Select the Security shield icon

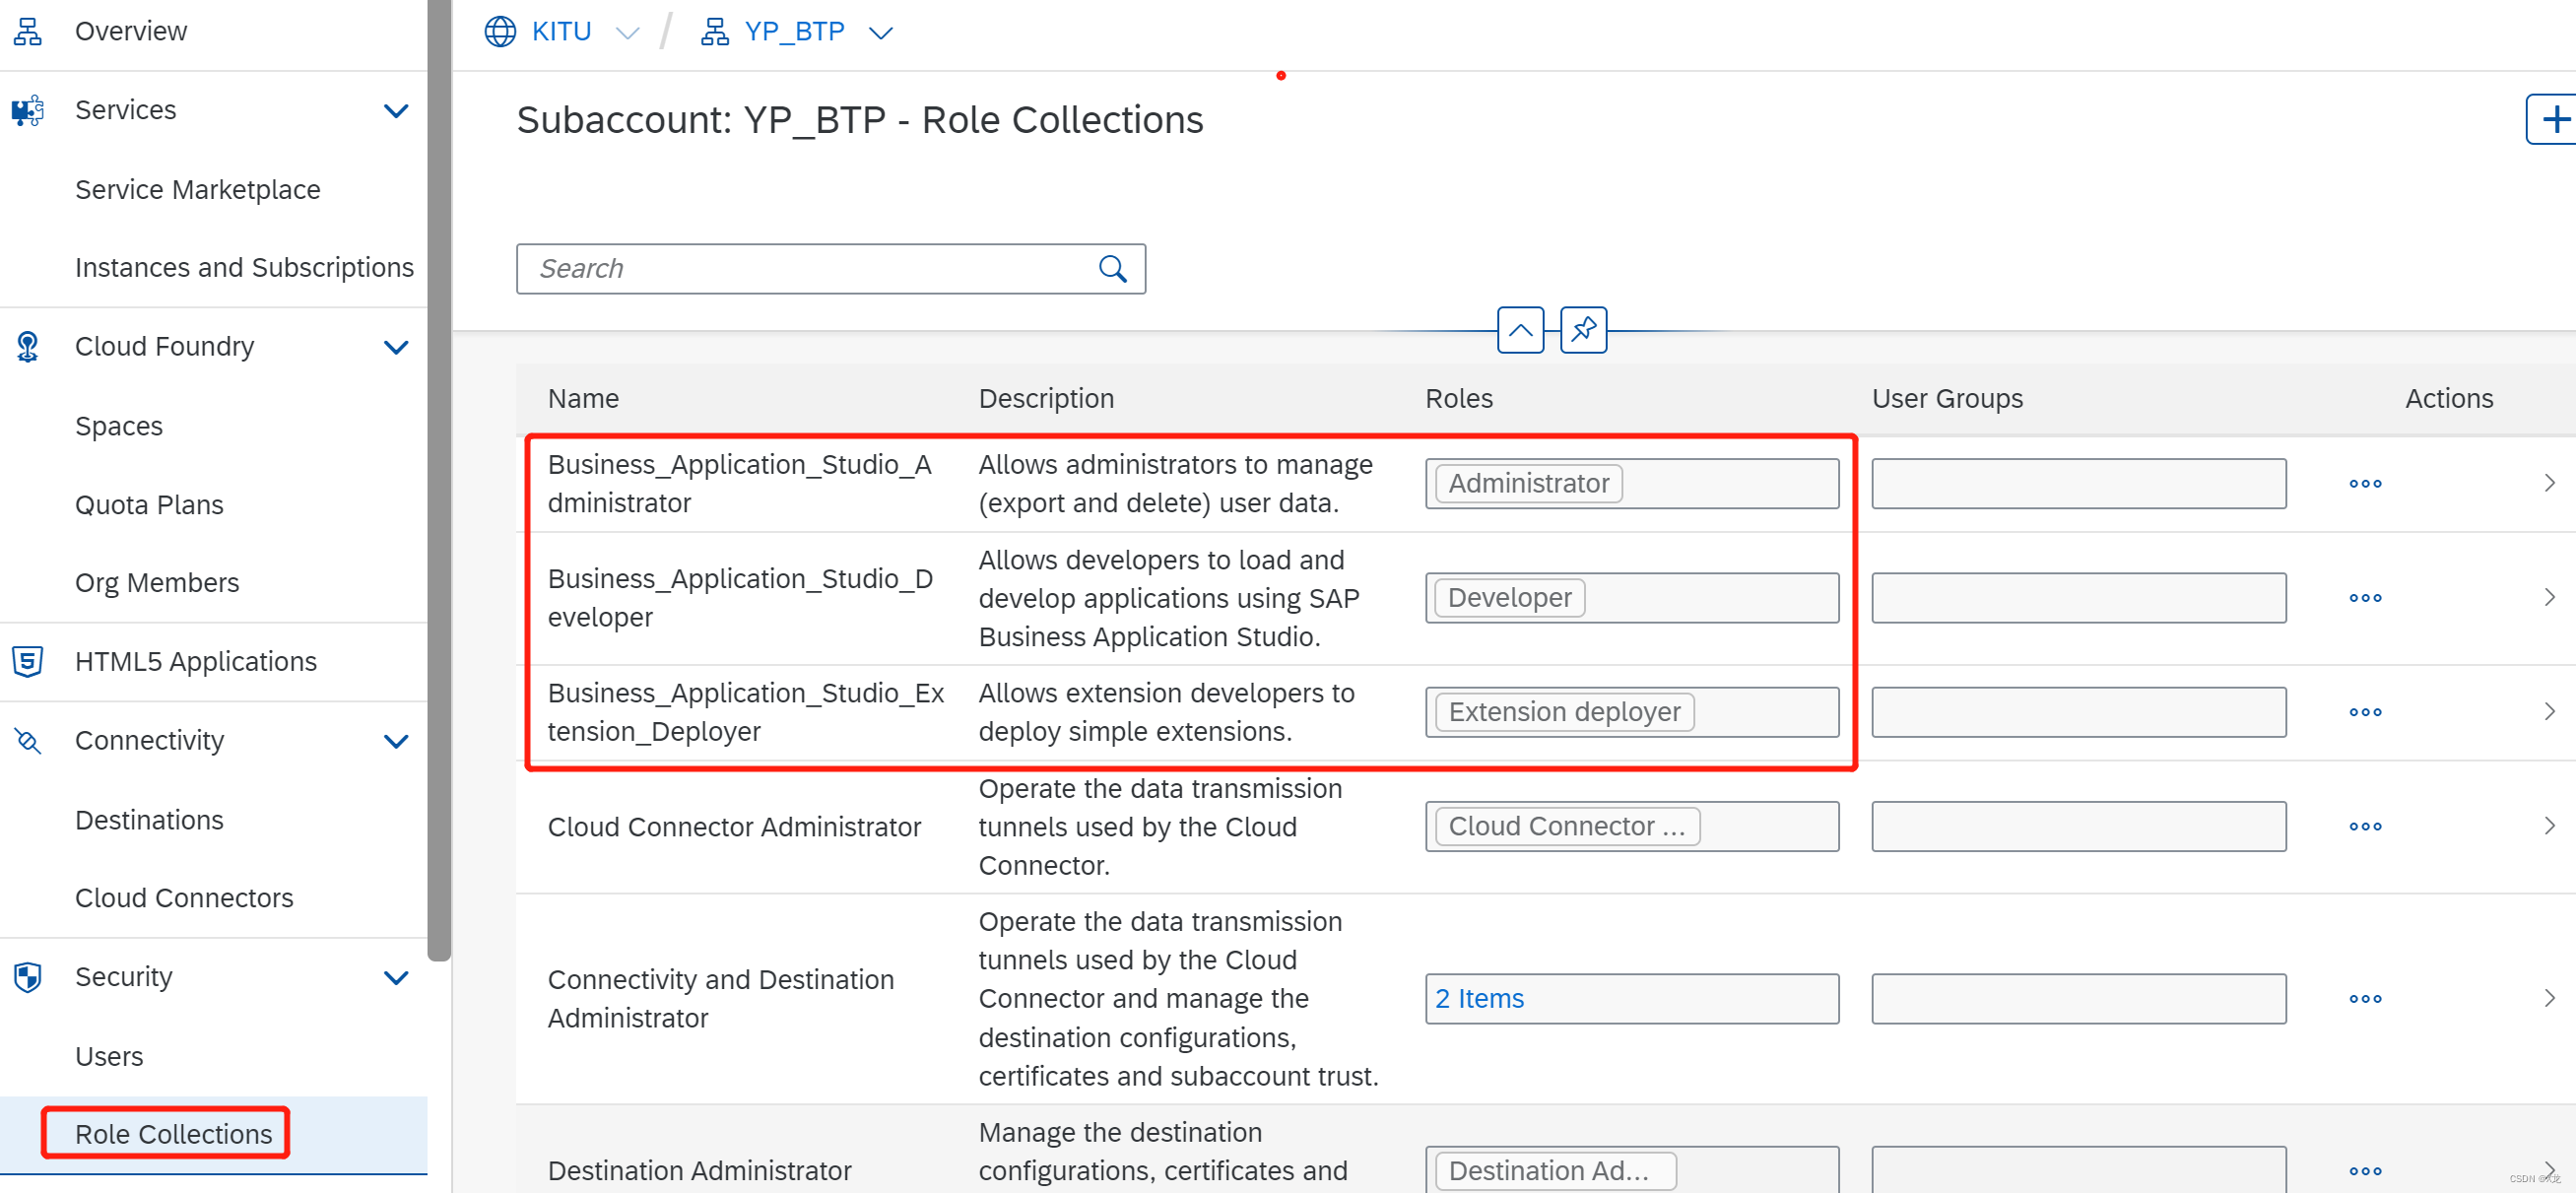click(27, 977)
